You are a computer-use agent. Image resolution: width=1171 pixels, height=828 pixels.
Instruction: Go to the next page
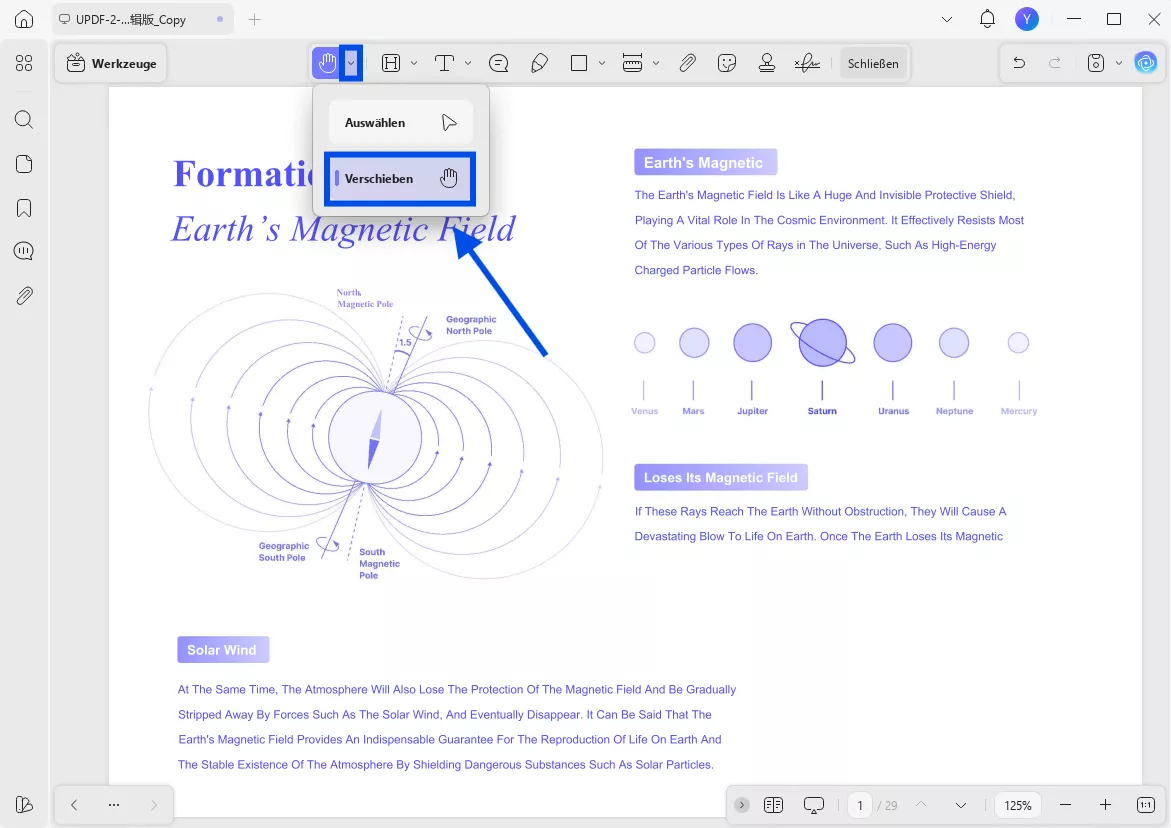click(x=960, y=805)
